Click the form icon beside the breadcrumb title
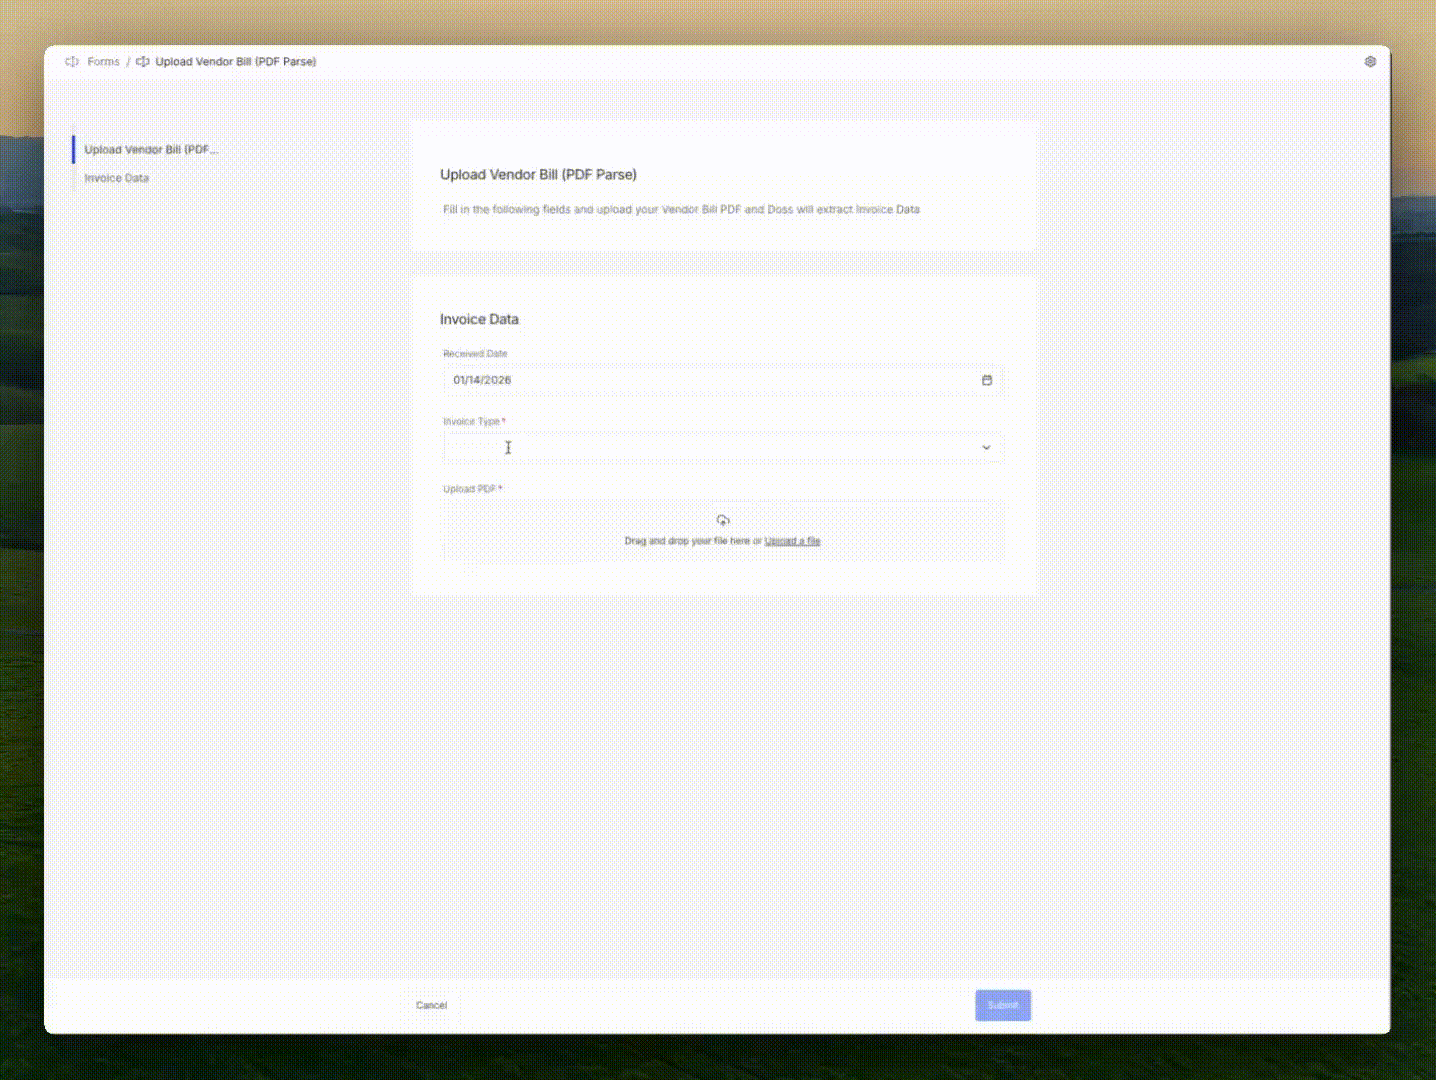 point(142,61)
